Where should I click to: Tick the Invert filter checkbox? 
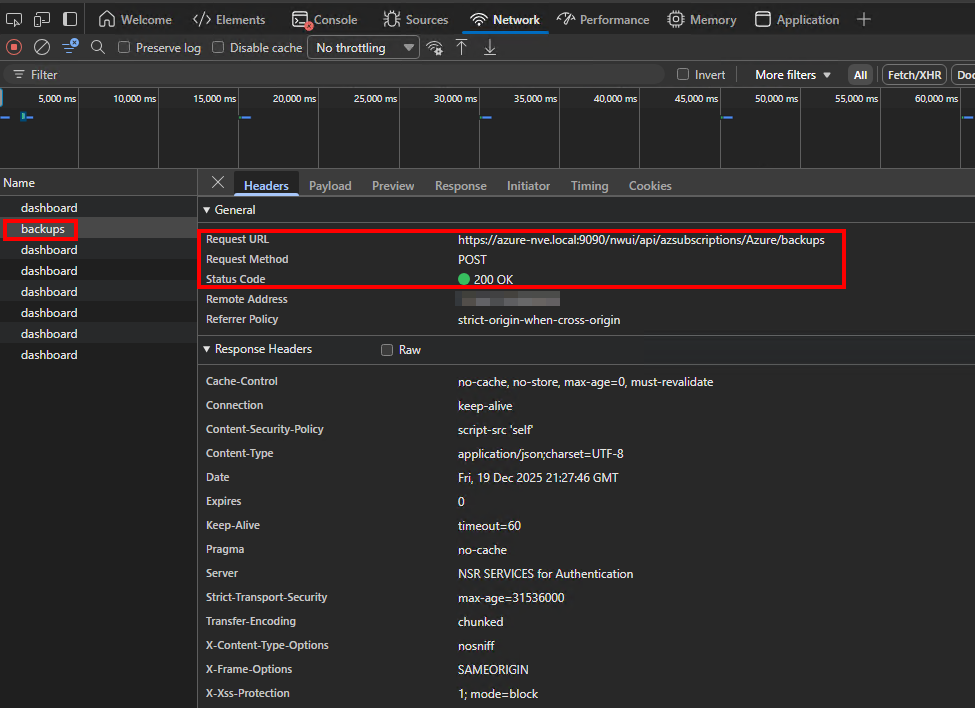click(x=683, y=75)
